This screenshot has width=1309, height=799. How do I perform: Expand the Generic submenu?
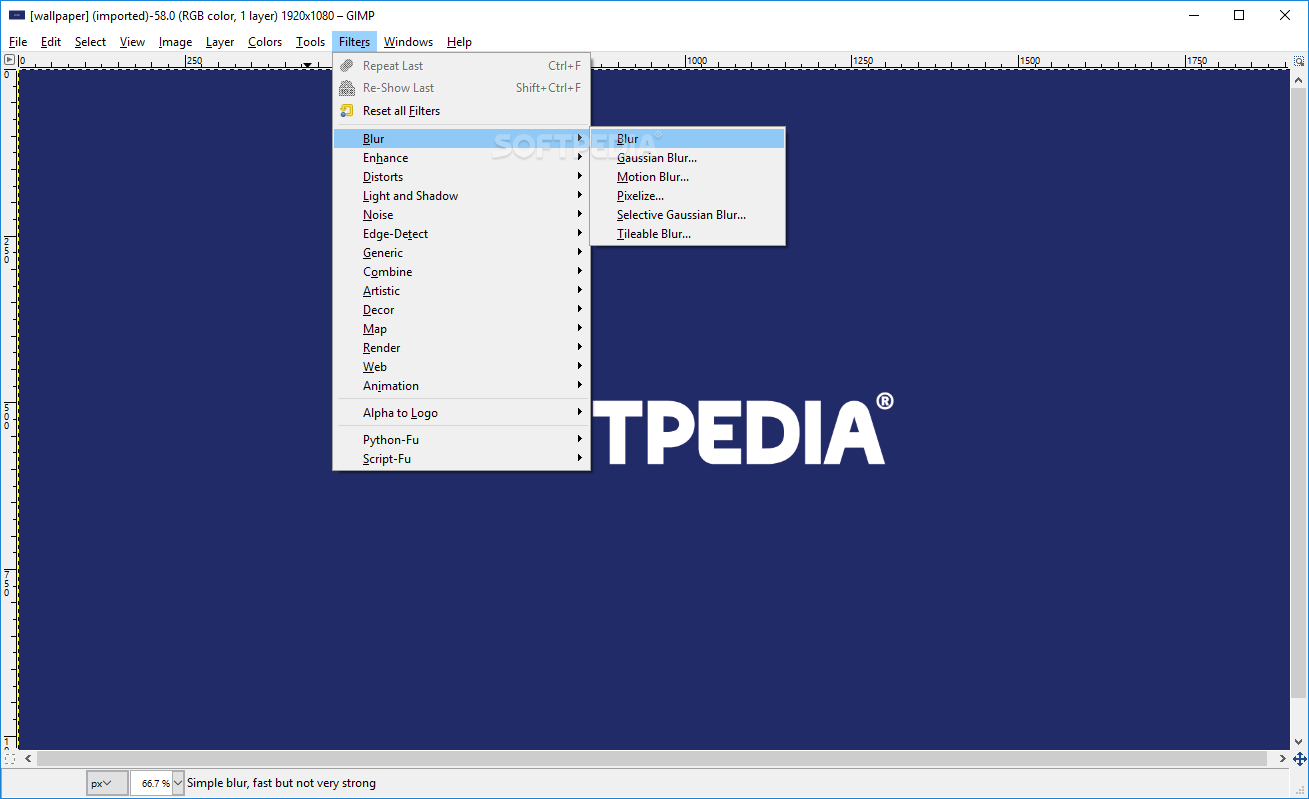[461, 253]
